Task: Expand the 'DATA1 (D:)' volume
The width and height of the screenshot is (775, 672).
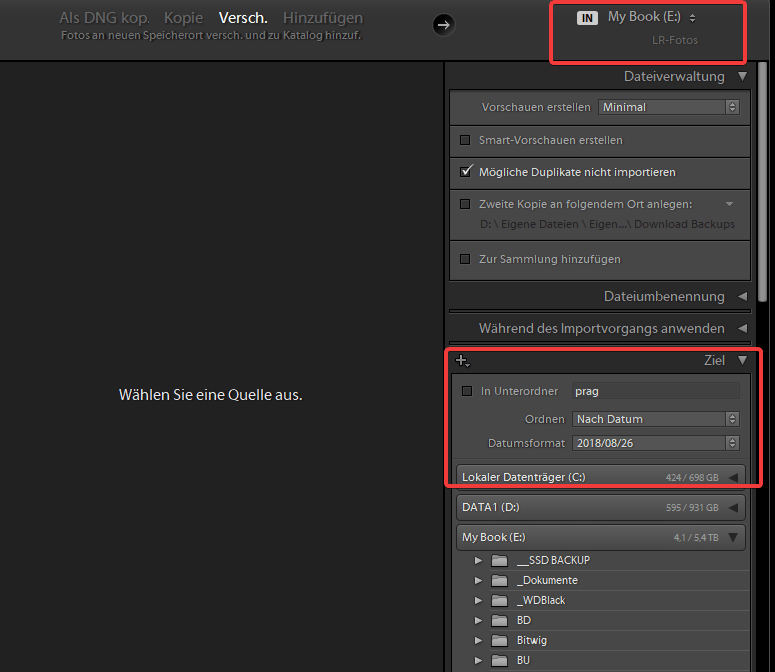Action: click(733, 507)
